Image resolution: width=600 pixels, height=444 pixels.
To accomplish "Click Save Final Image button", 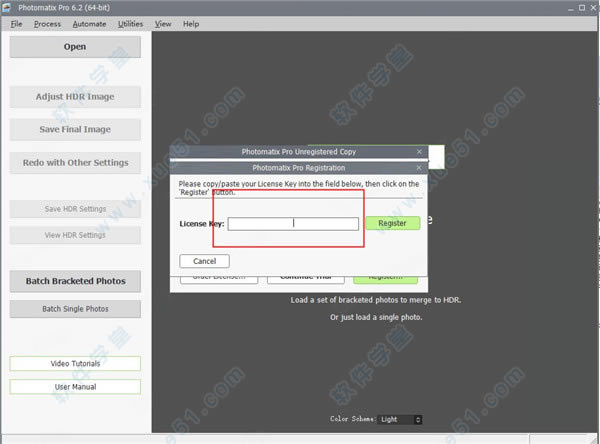I will (x=75, y=129).
